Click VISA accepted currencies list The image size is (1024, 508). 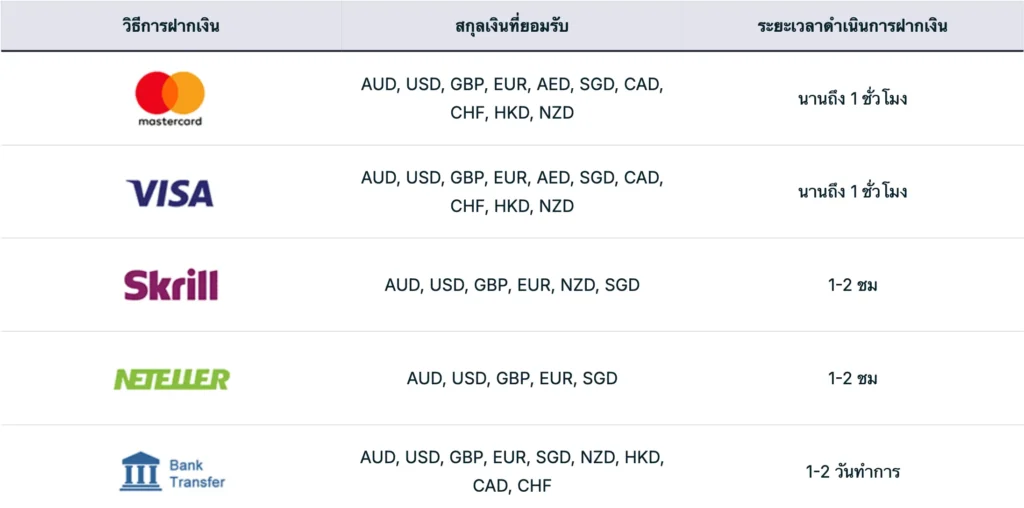click(511, 191)
